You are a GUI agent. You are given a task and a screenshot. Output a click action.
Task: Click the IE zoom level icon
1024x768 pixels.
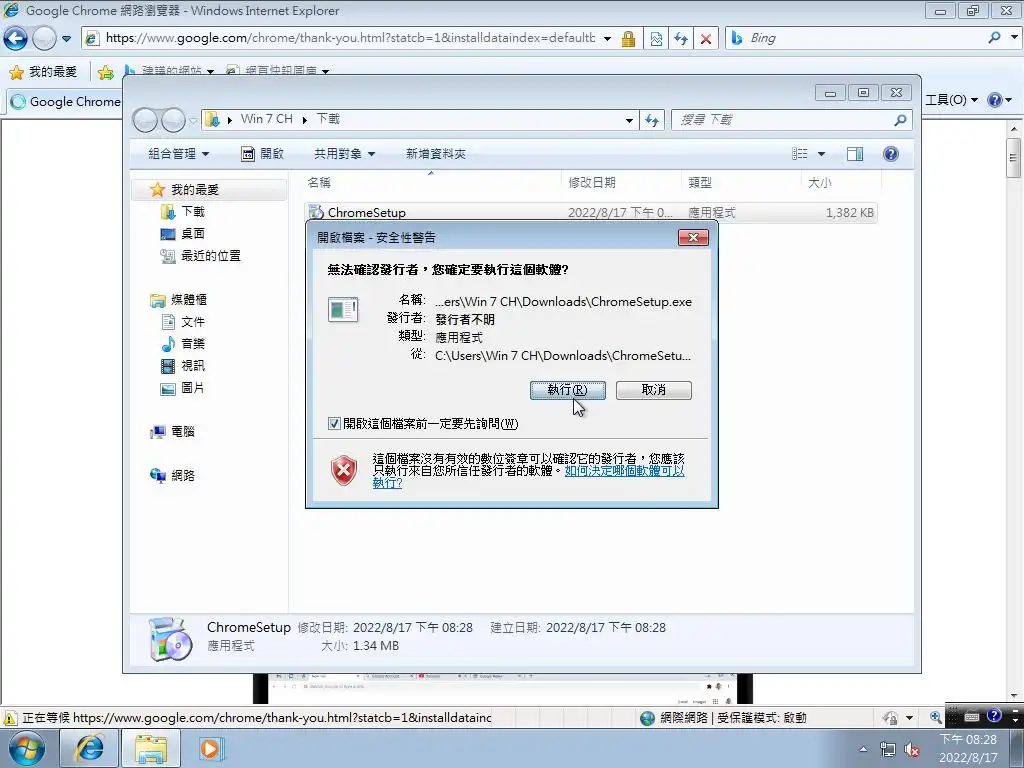(x=935, y=718)
